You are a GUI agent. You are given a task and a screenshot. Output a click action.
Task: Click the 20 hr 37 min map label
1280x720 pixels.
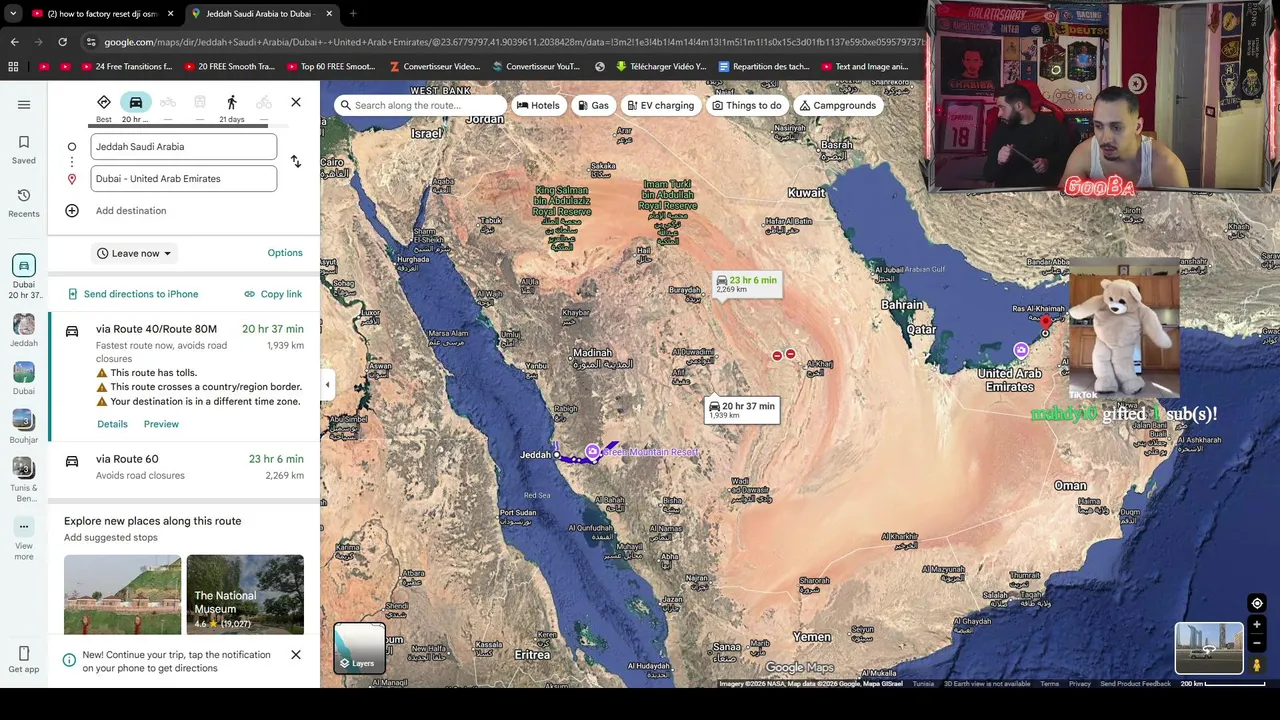[x=741, y=410]
